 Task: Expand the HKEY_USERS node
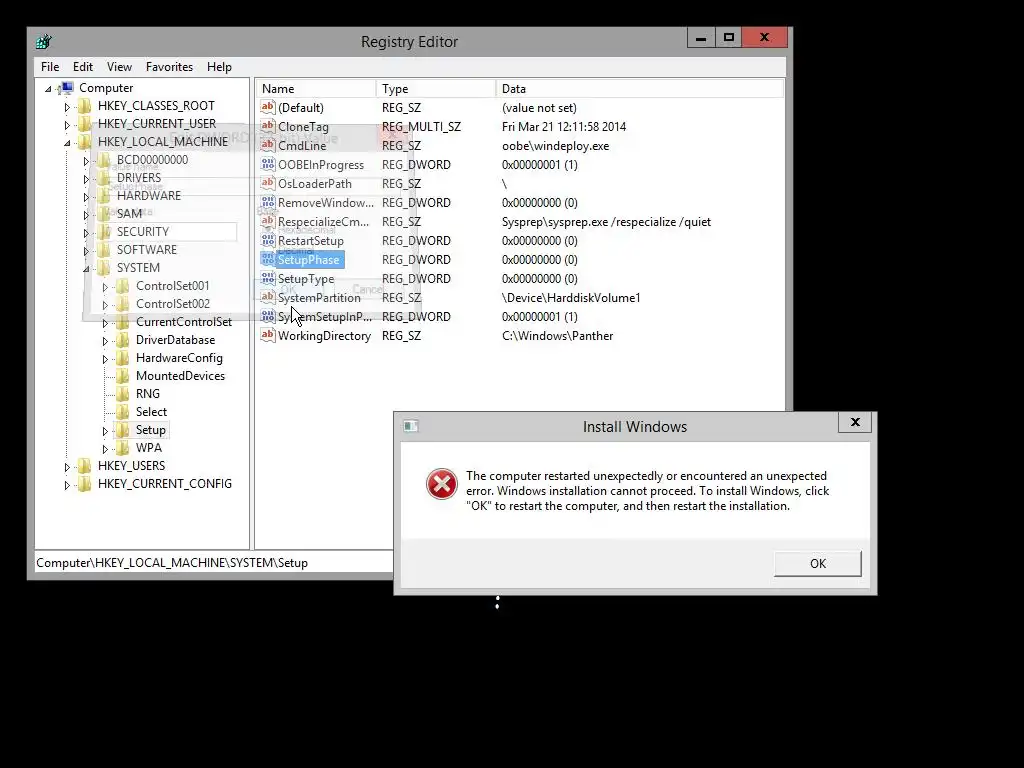(67, 466)
